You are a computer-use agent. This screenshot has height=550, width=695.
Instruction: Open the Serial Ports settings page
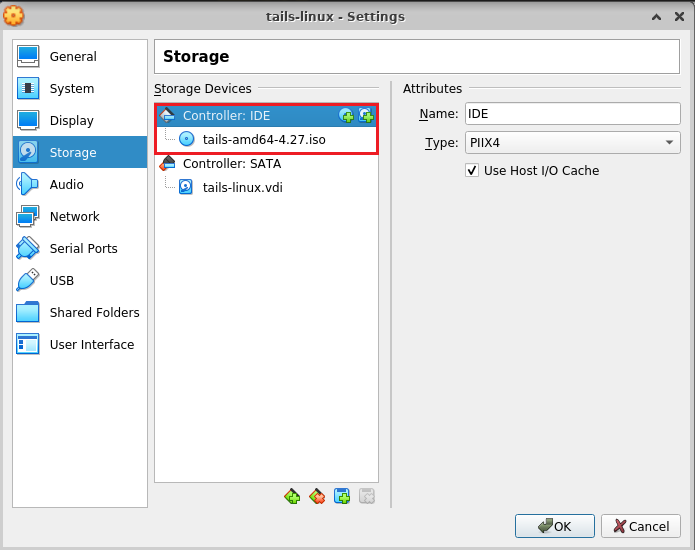click(80, 248)
